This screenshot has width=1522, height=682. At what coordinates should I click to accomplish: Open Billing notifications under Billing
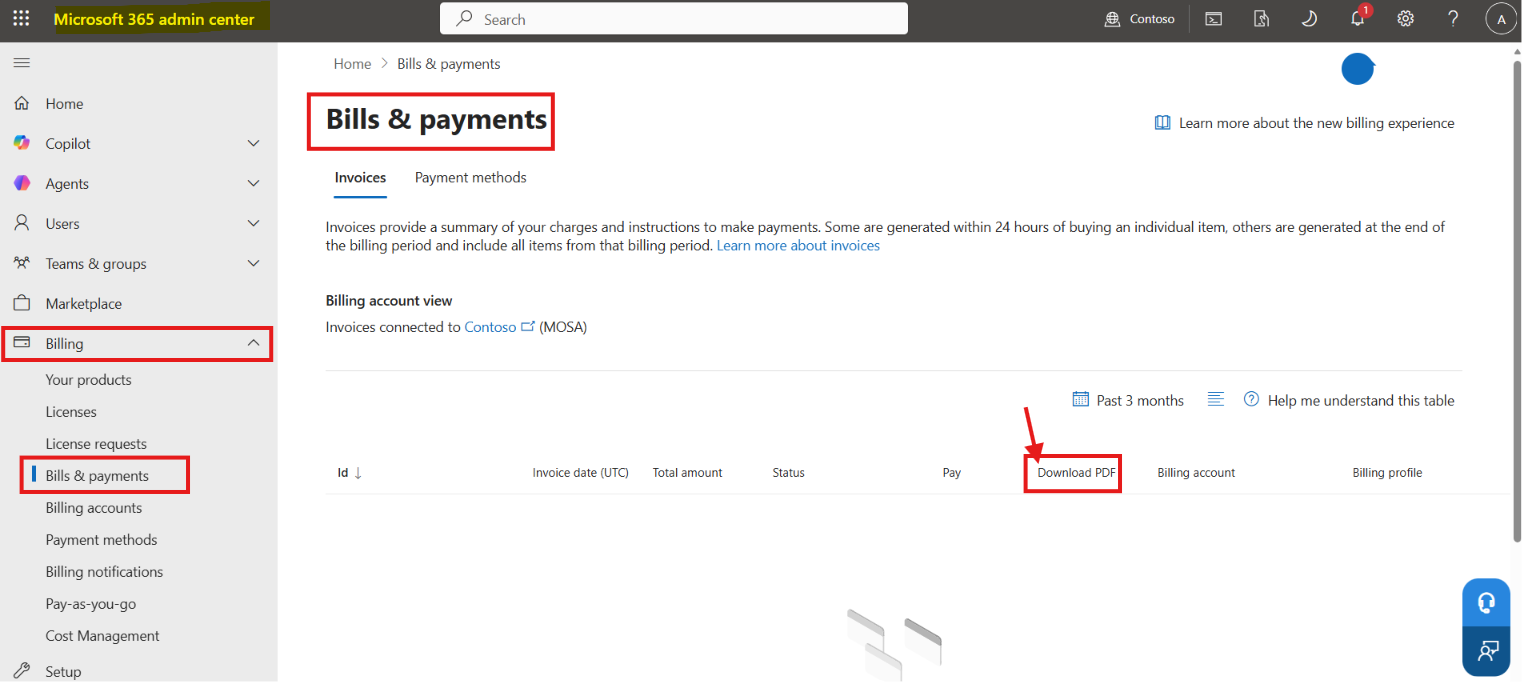104,572
